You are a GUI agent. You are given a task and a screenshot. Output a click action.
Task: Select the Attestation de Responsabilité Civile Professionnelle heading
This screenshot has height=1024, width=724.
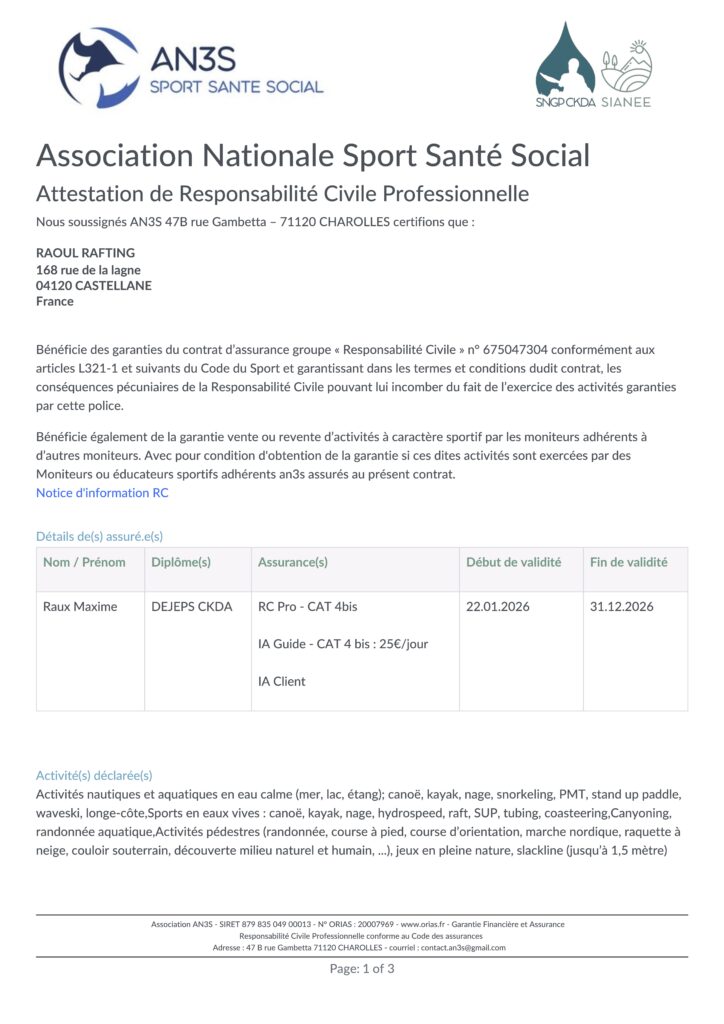tap(282, 194)
